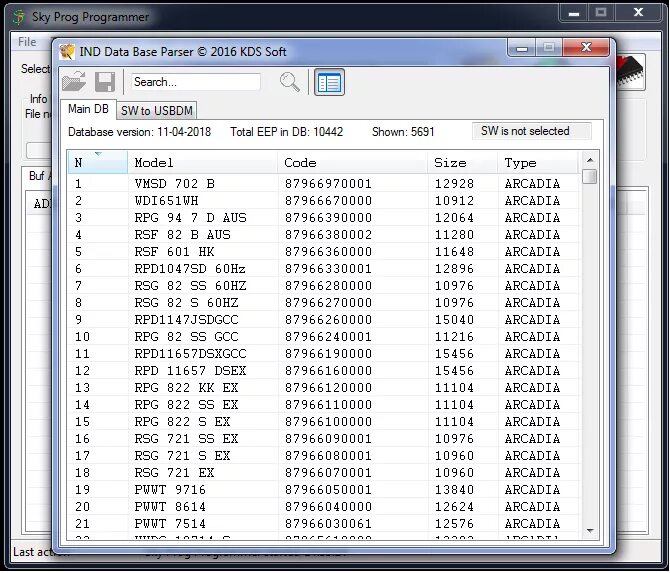Click the SW is not selected button
The width and height of the screenshot is (670, 573).
tap(532, 131)
